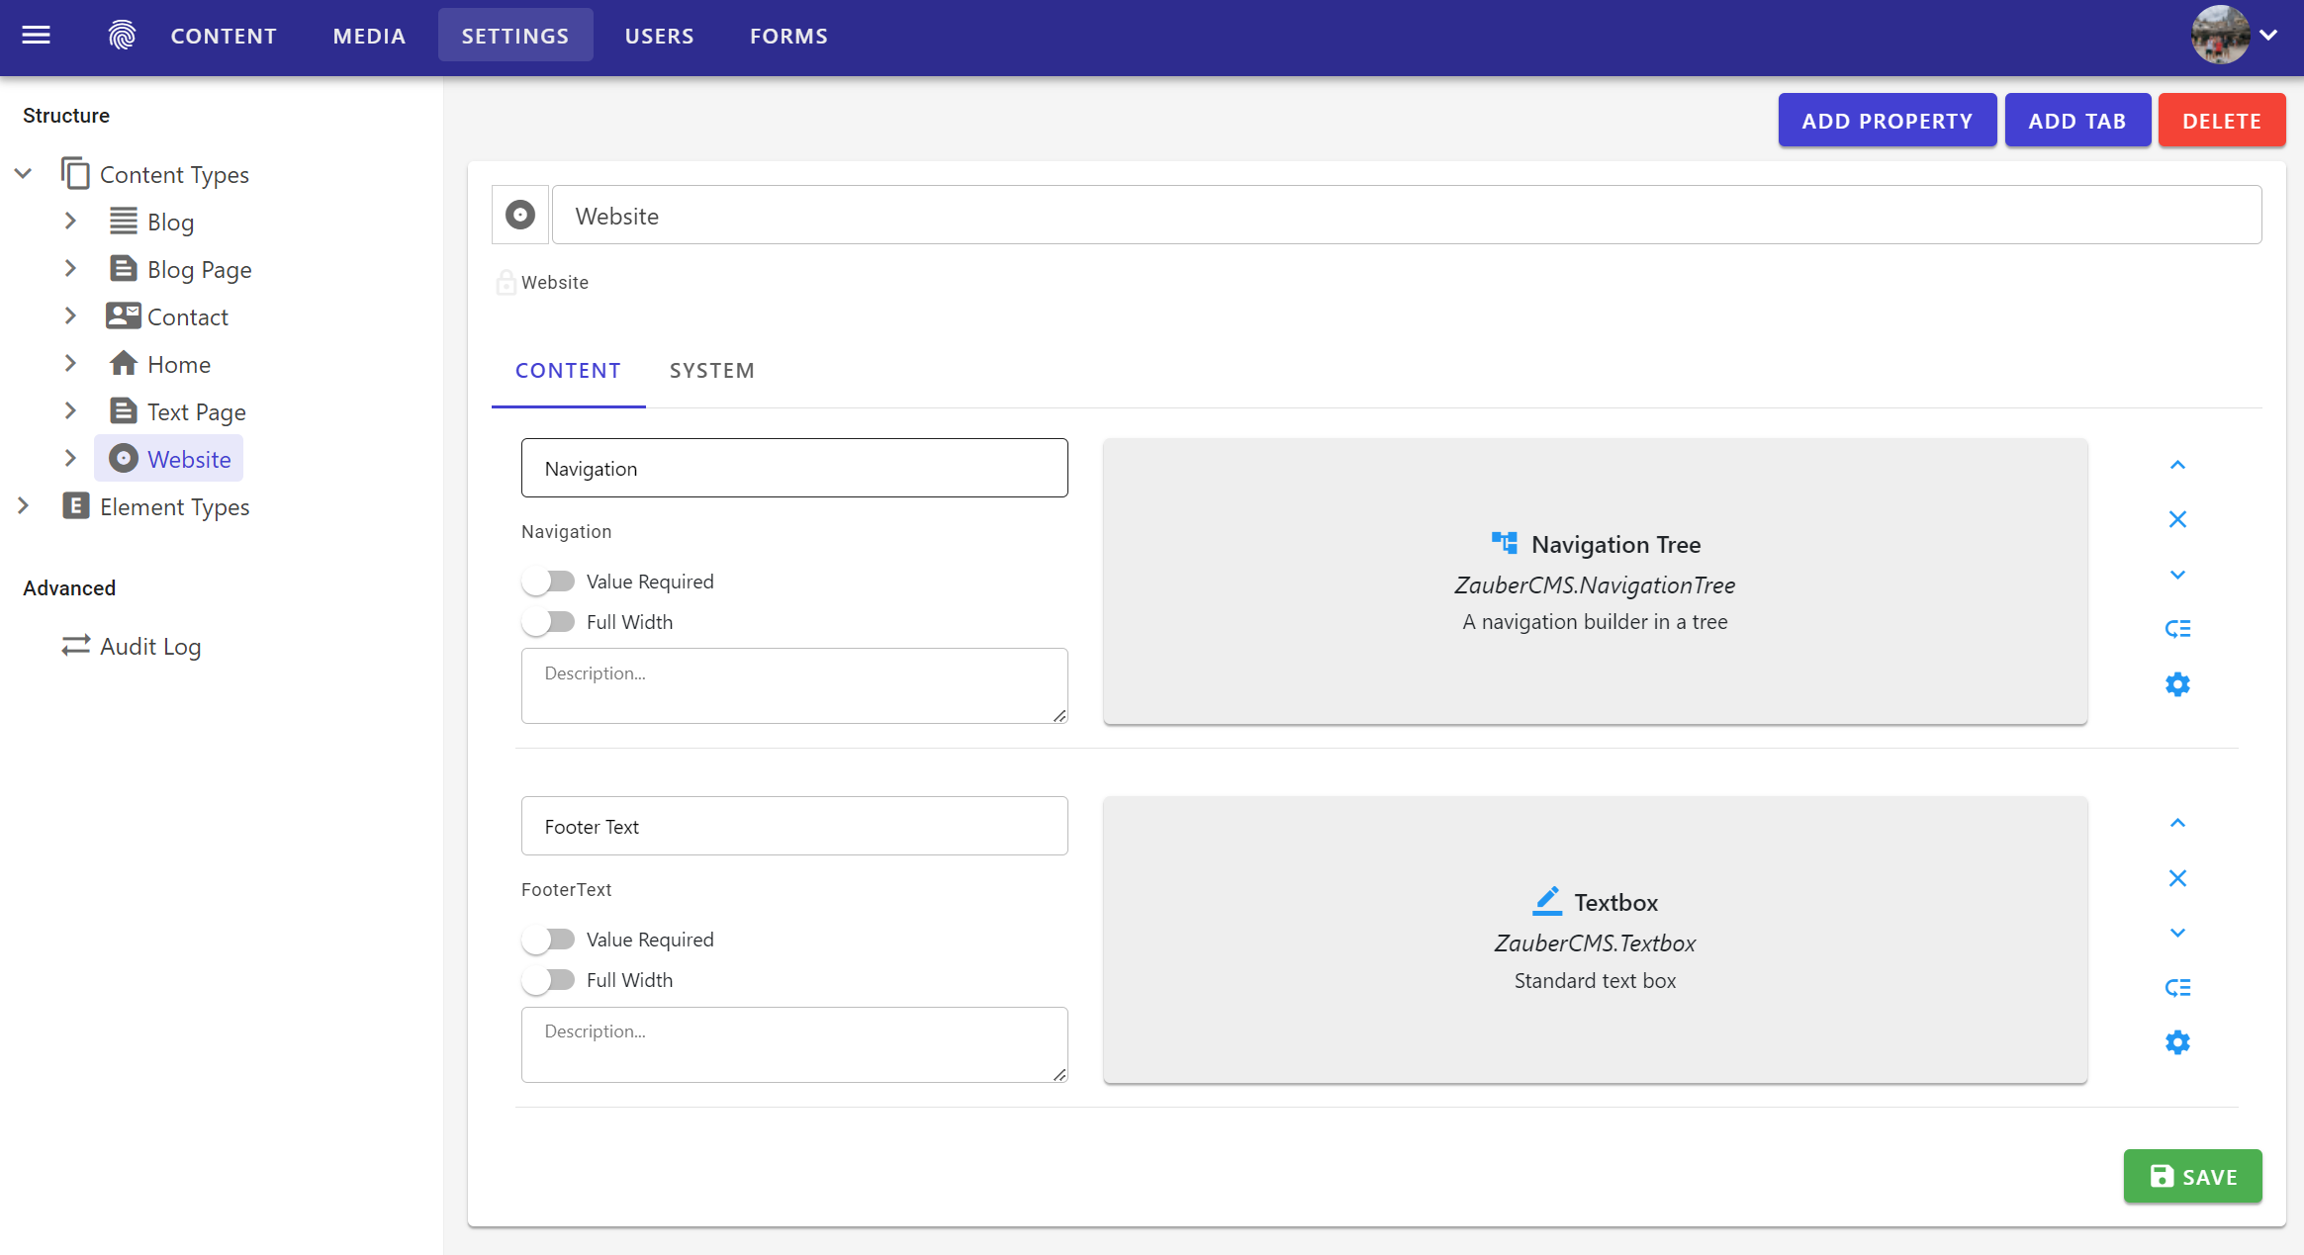Click the Add Property button
This screenshot has height=1255, width=2304.
click(x=1887, y=120)
